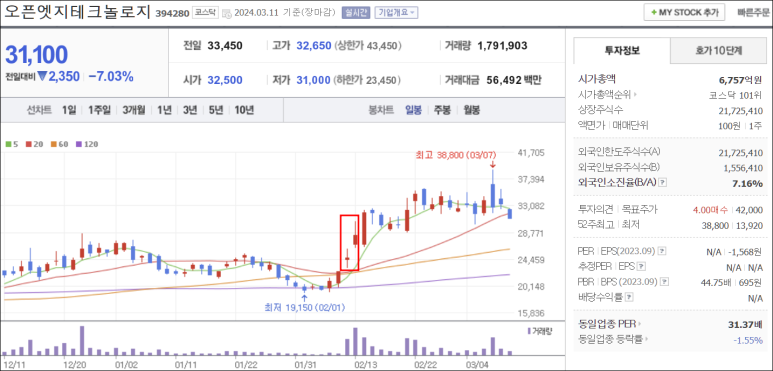Open the 기업개요 dropdown
Screen dimensions: 773x371
point(396,13)
